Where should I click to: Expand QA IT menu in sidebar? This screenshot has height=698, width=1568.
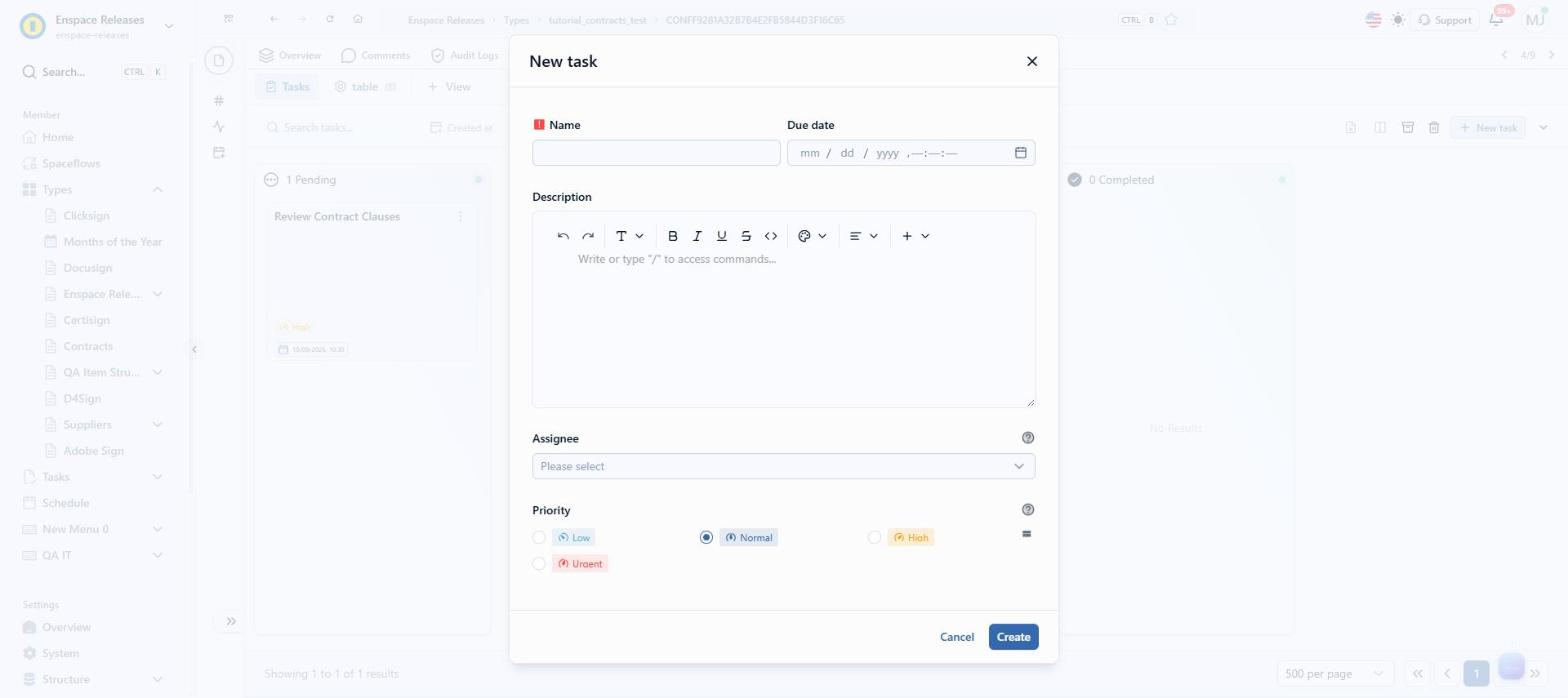(x=157, y=555)
